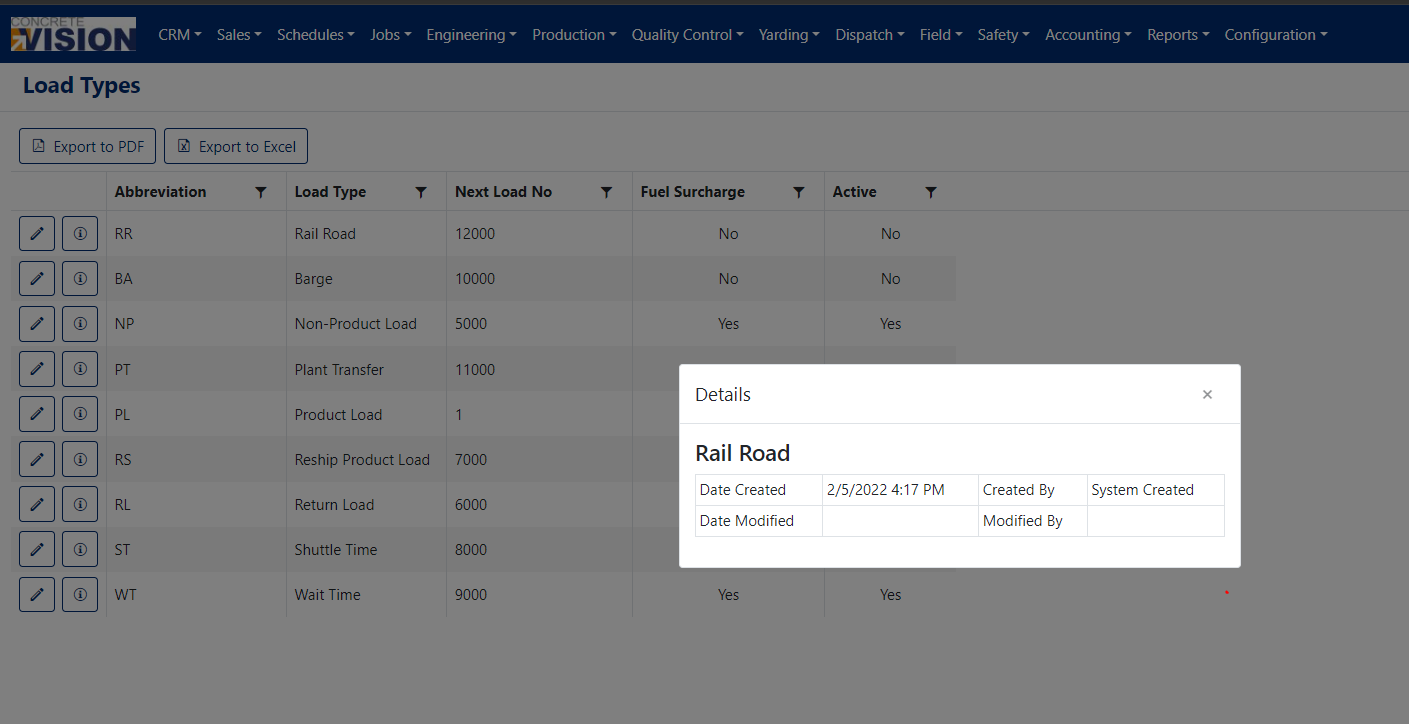Open the Configuration menu
The image size is (1409, 724).
1276,34
